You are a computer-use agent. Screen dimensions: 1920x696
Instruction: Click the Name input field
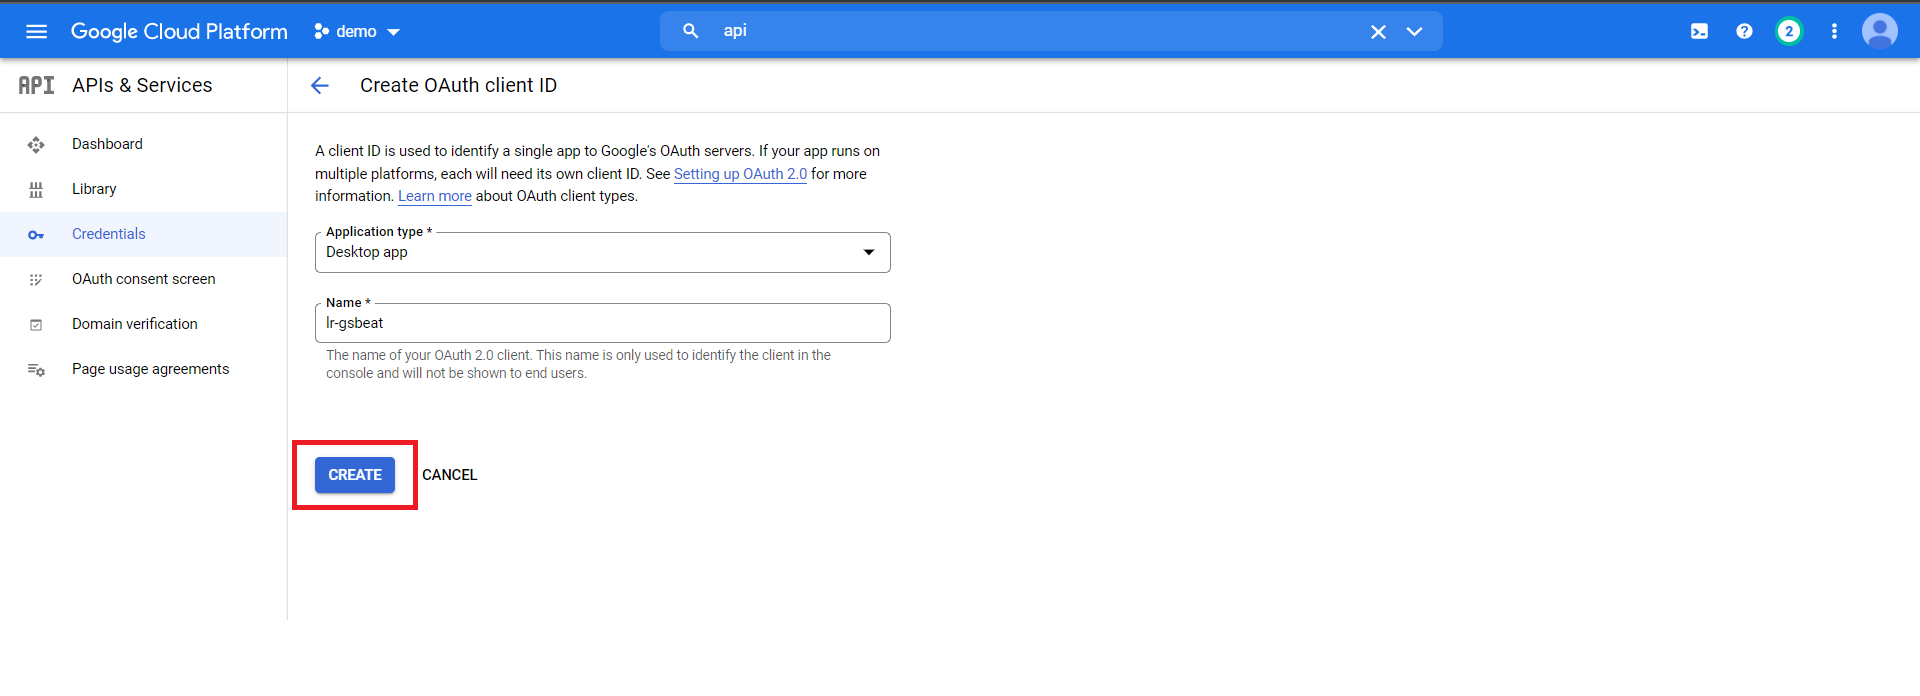pyautogui.click(x=602, y=323)
